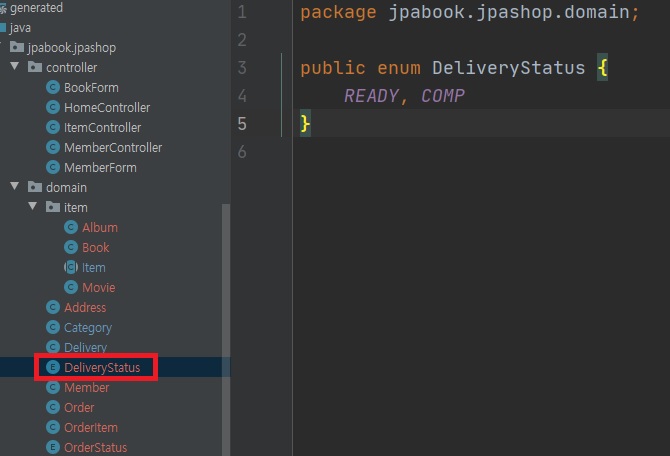Screen dimensions: 670x456
Task: Click the Member class icon
Action: point(53,387)
